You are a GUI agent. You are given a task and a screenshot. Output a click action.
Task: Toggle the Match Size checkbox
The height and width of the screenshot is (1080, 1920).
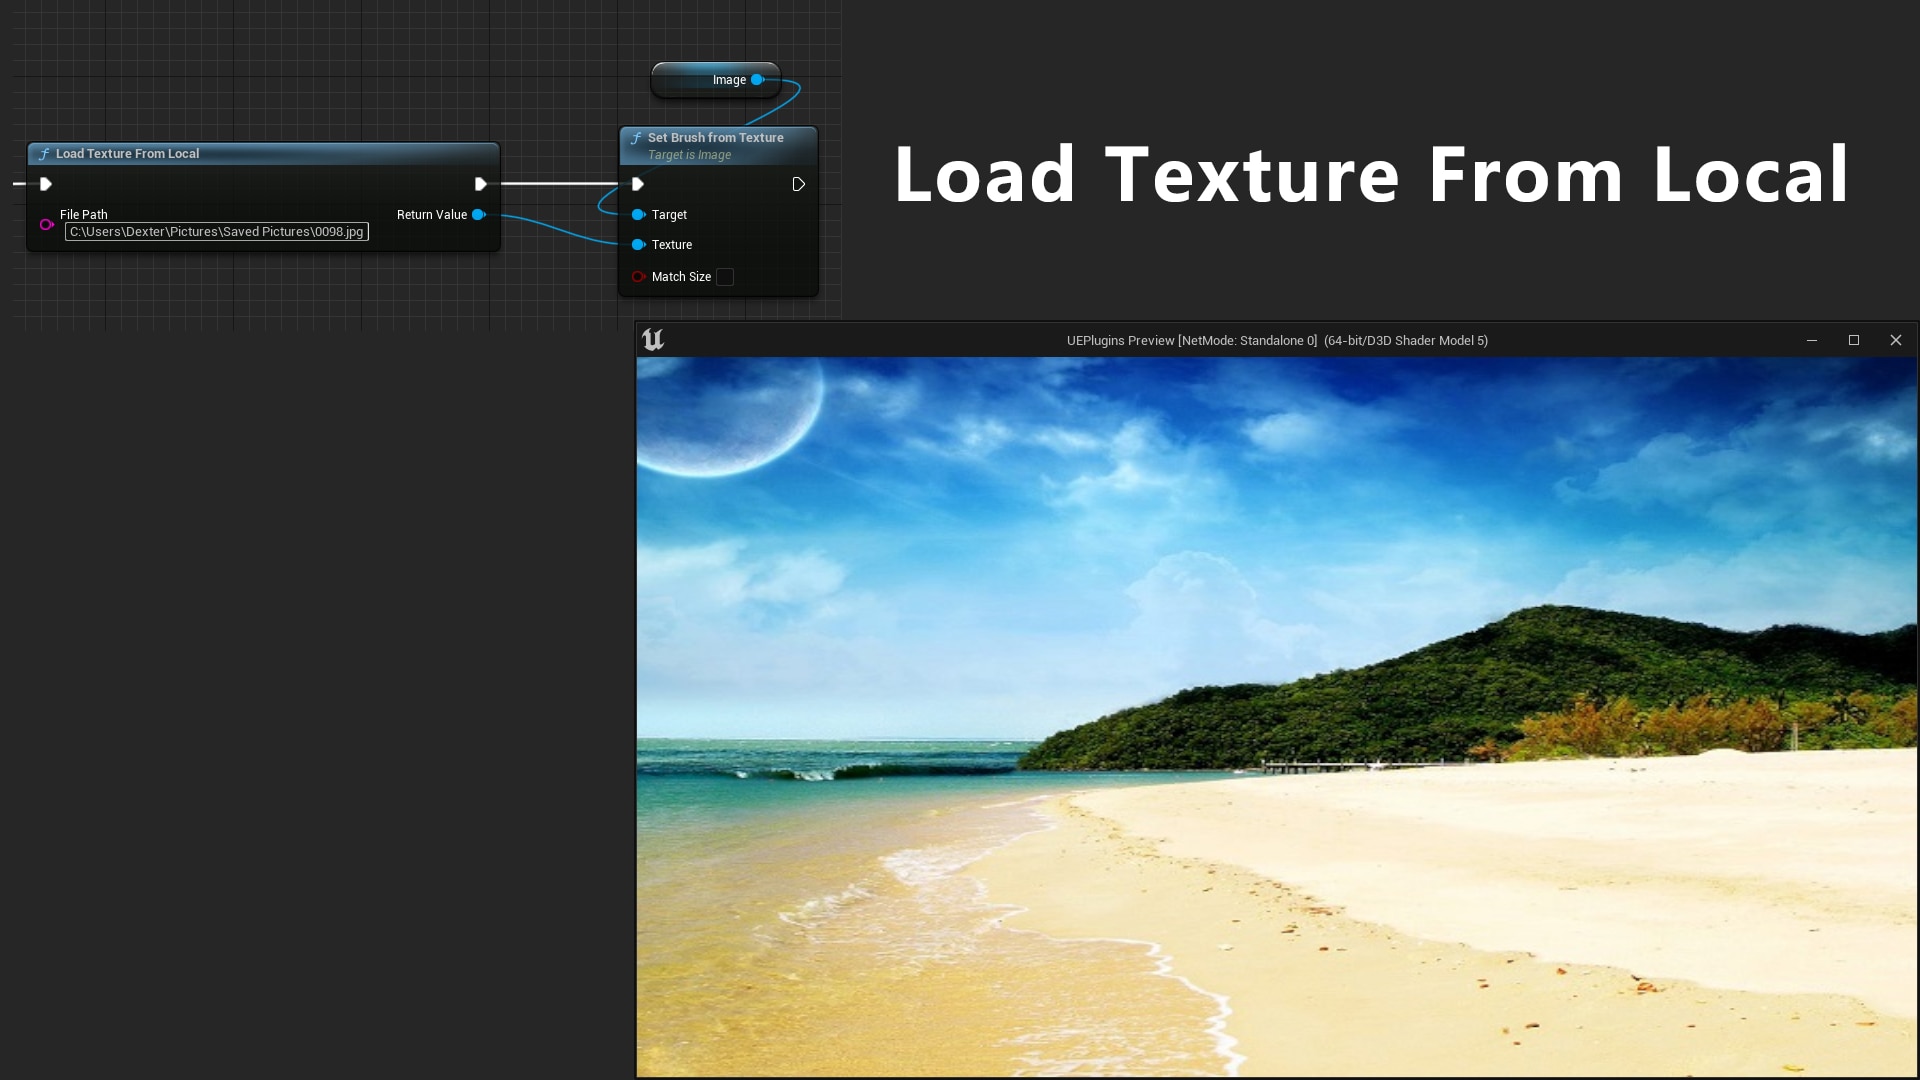point(725,277)
